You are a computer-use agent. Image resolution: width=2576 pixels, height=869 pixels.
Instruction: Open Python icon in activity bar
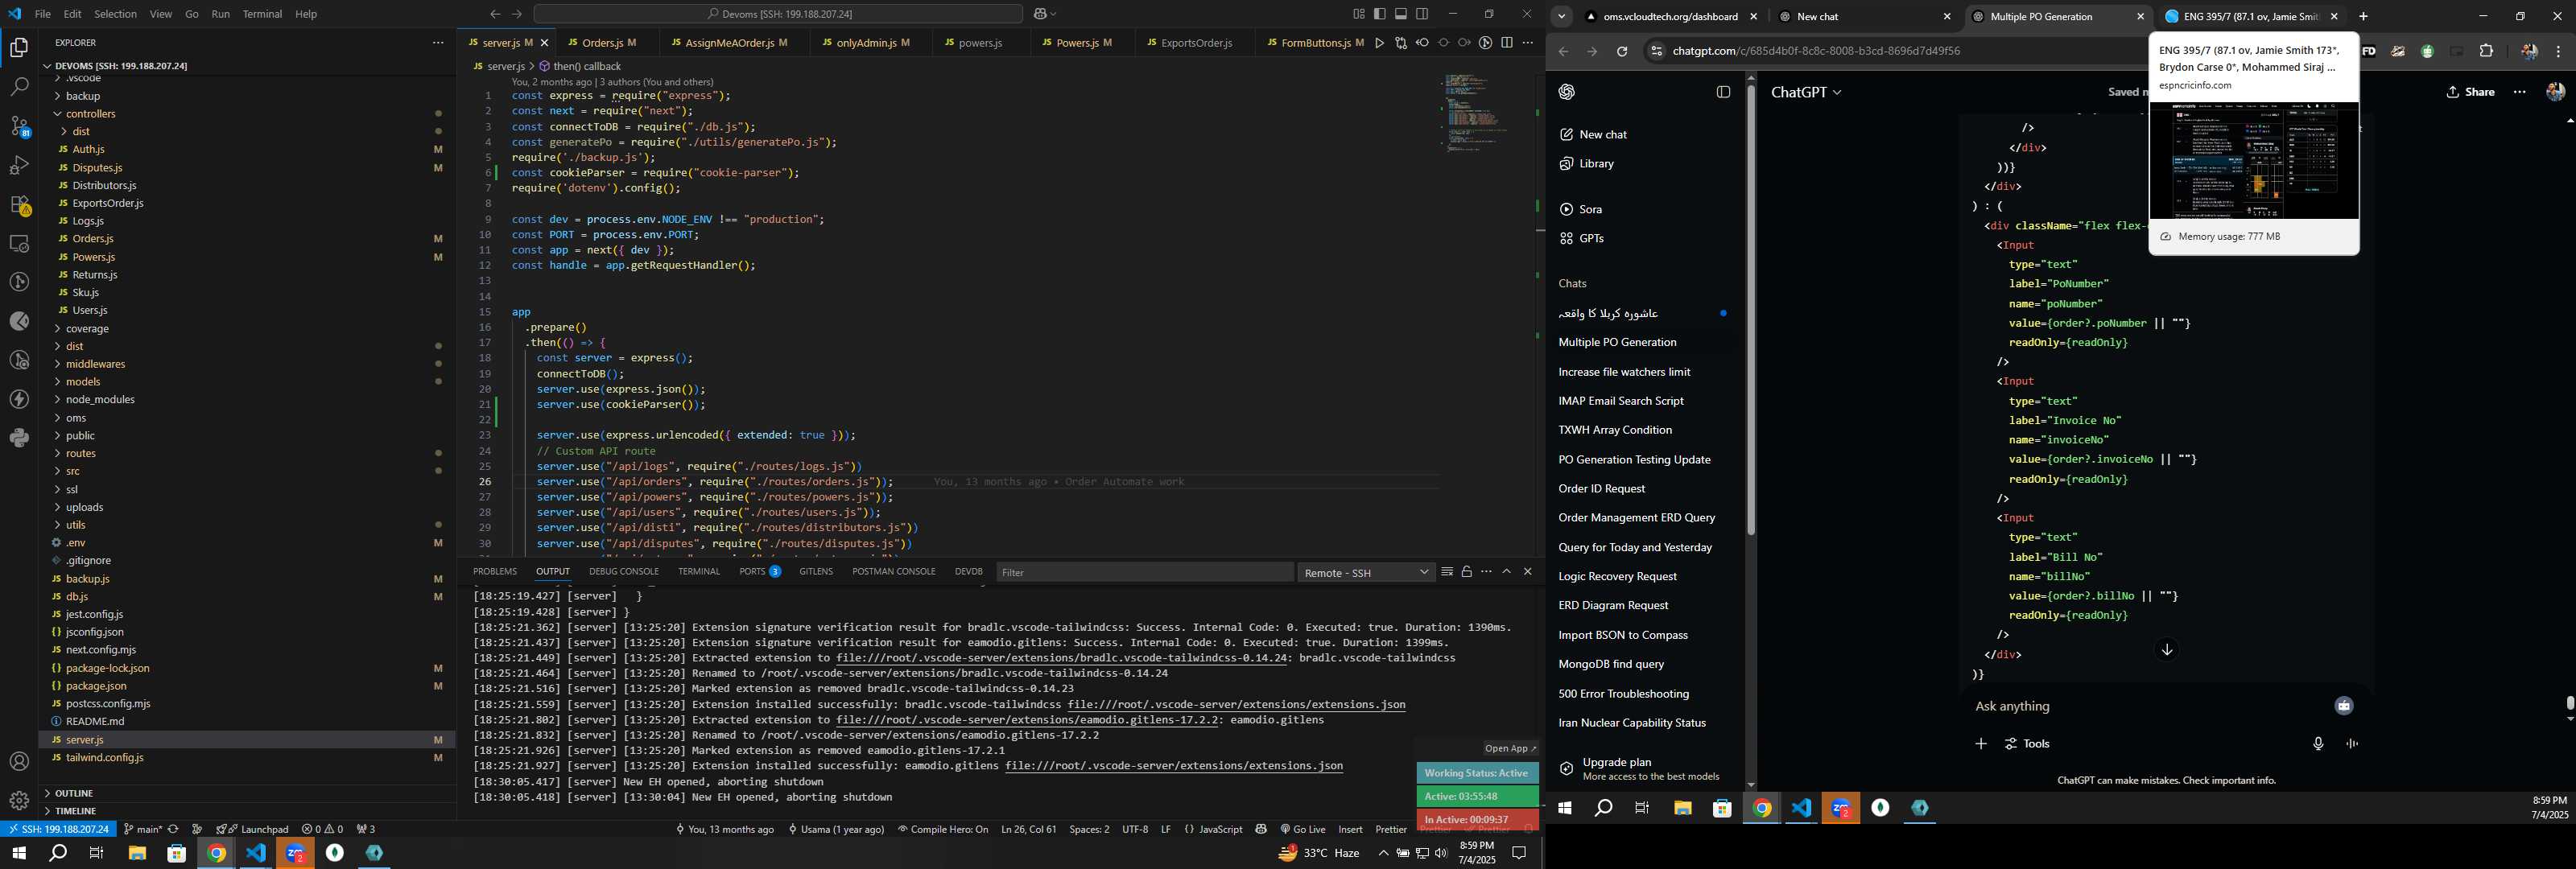(x=19, y=438)
